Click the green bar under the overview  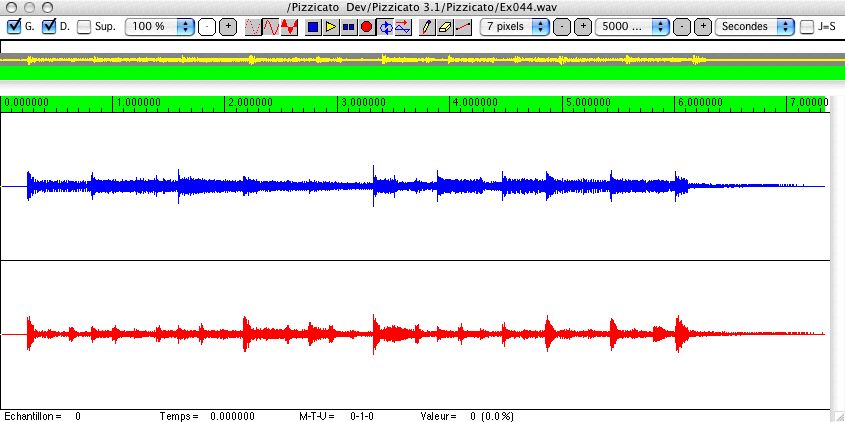pos(422,73)
